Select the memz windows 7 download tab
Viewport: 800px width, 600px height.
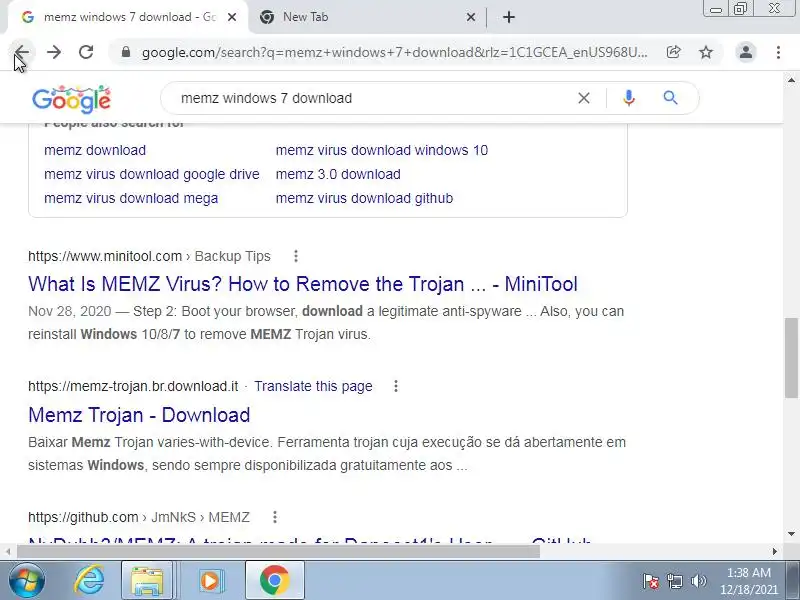pos(128,17)
